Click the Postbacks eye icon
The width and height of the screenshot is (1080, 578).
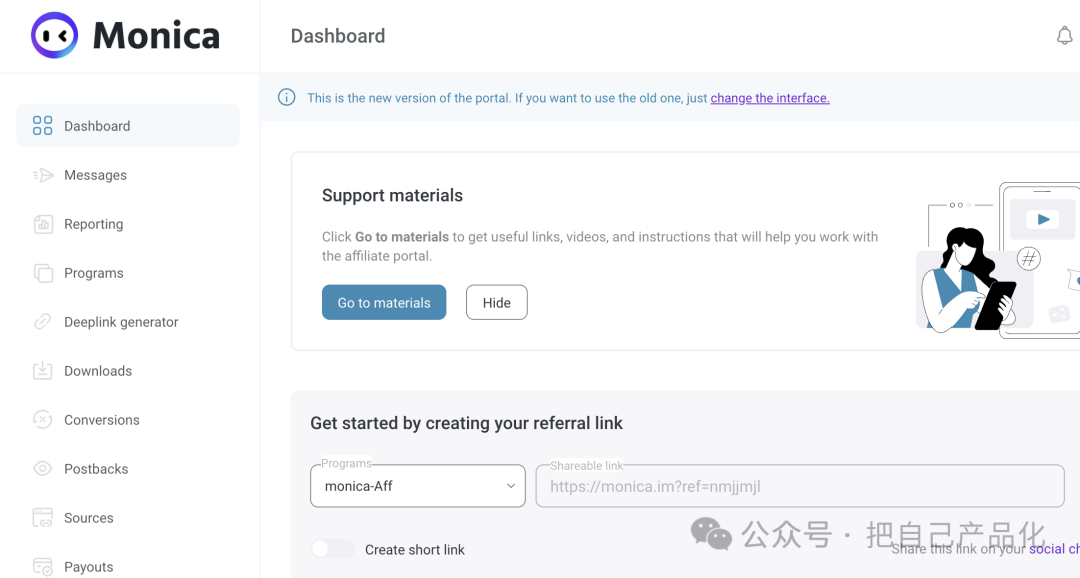(x=42, y=469)
